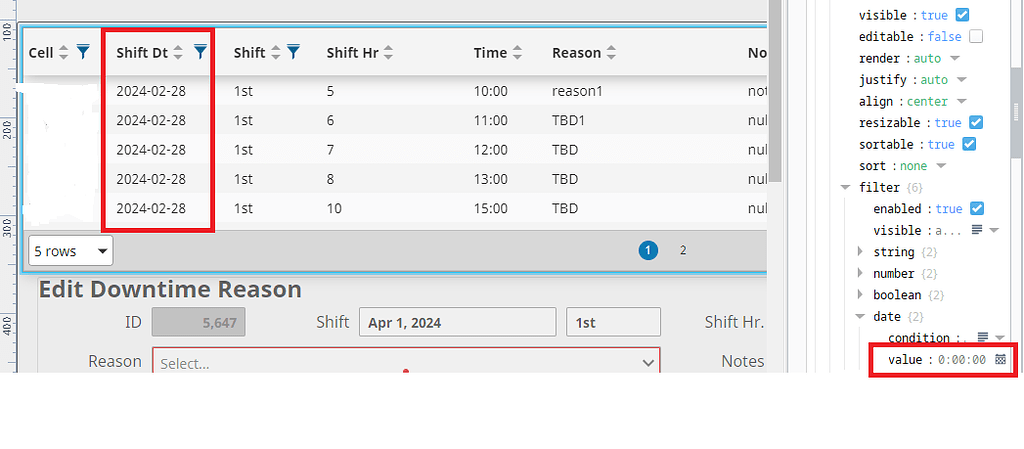Image resolution: width=1024 pixels, height=449 pixels.
Task: Open the Cell column filter icon
Action: pos(83,53)
